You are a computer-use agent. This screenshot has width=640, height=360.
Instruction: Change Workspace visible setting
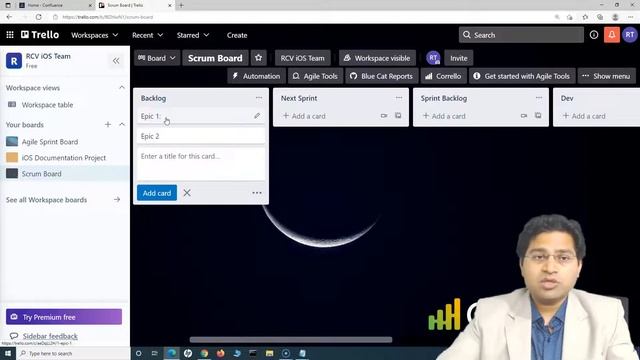[x=377, y=58]
